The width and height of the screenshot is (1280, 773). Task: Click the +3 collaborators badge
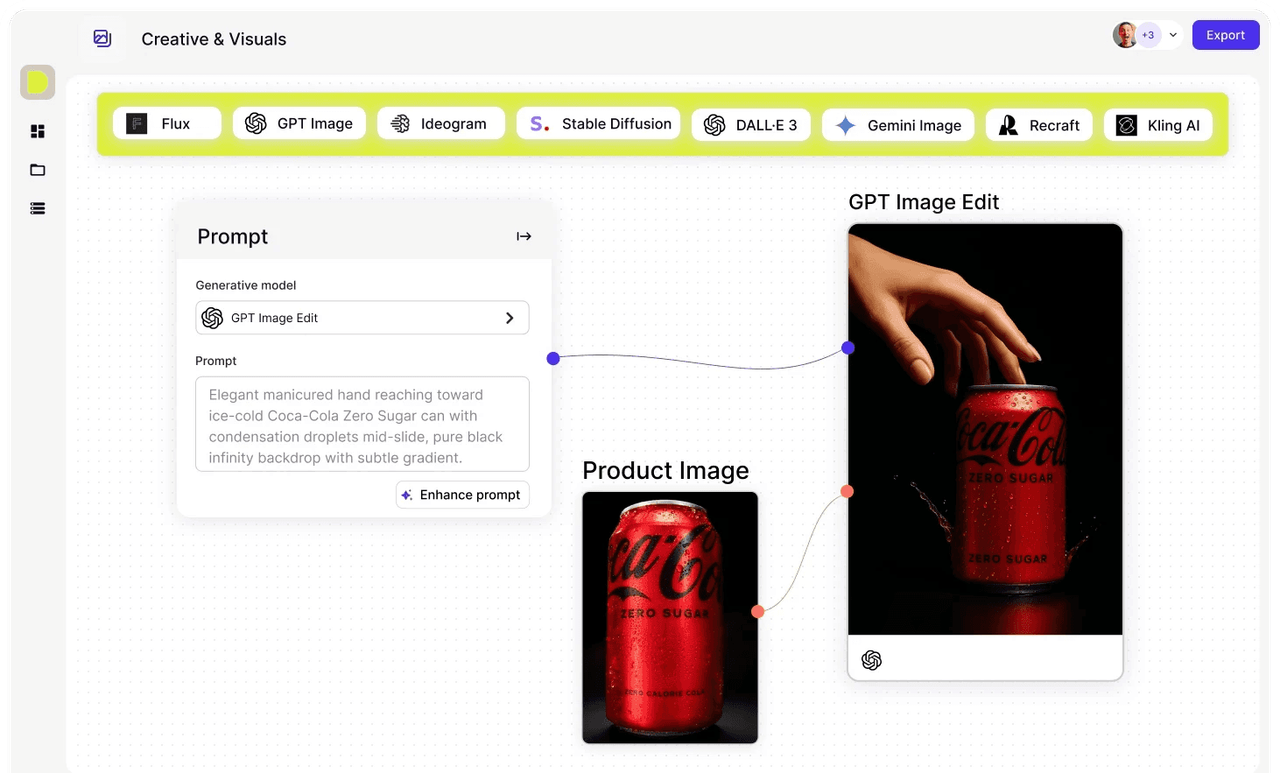[1148, 35]
